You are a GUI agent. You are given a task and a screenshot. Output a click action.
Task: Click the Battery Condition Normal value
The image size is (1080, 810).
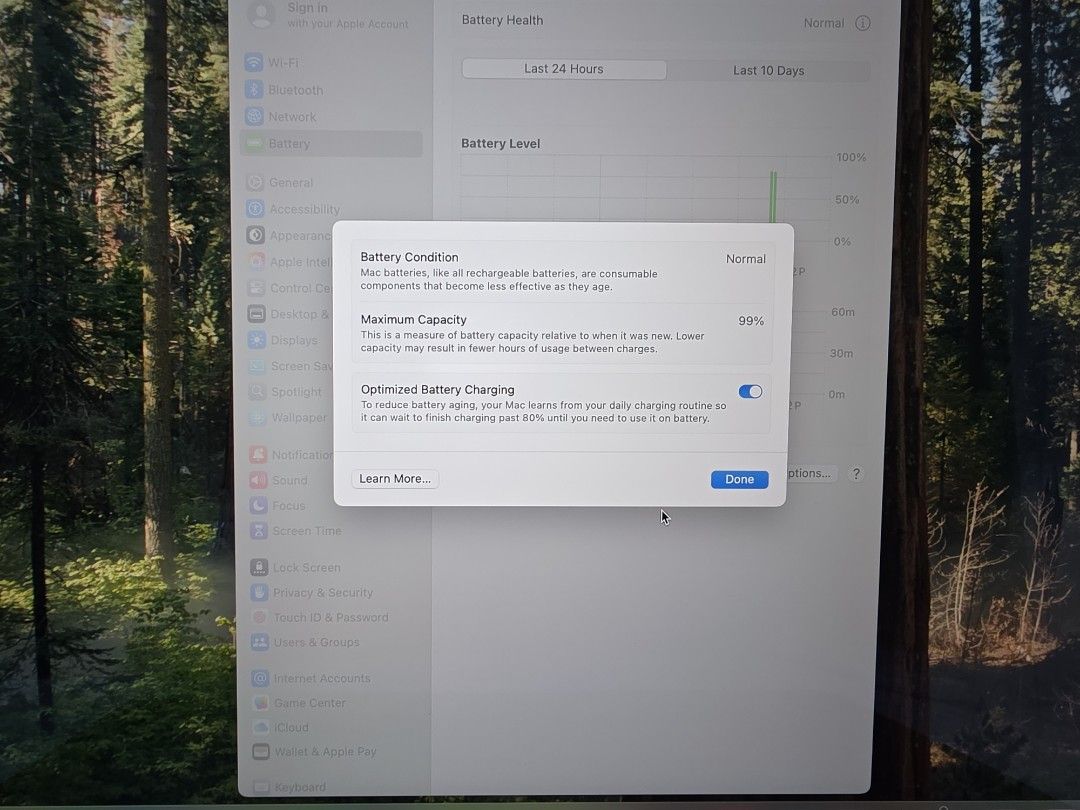click(745, 259)
